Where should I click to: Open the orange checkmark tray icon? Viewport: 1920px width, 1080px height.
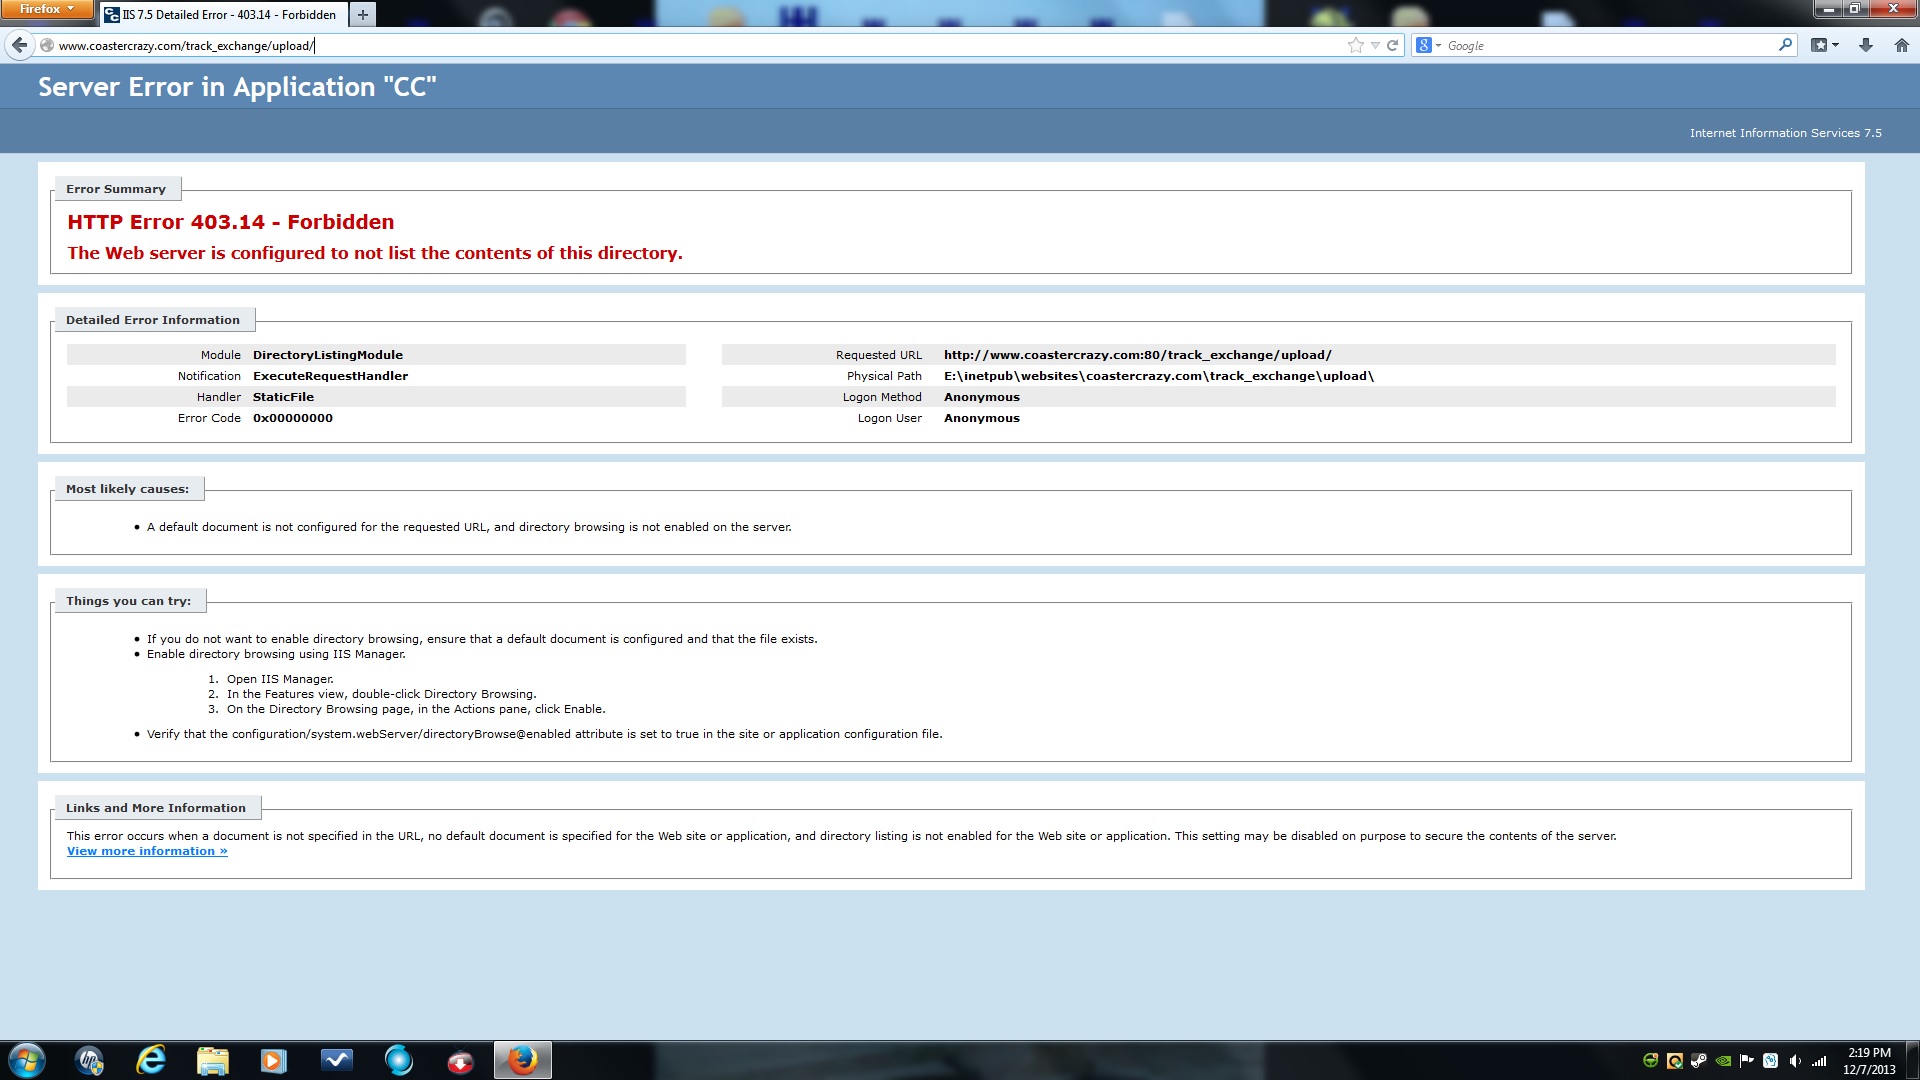[1674, 1060]
